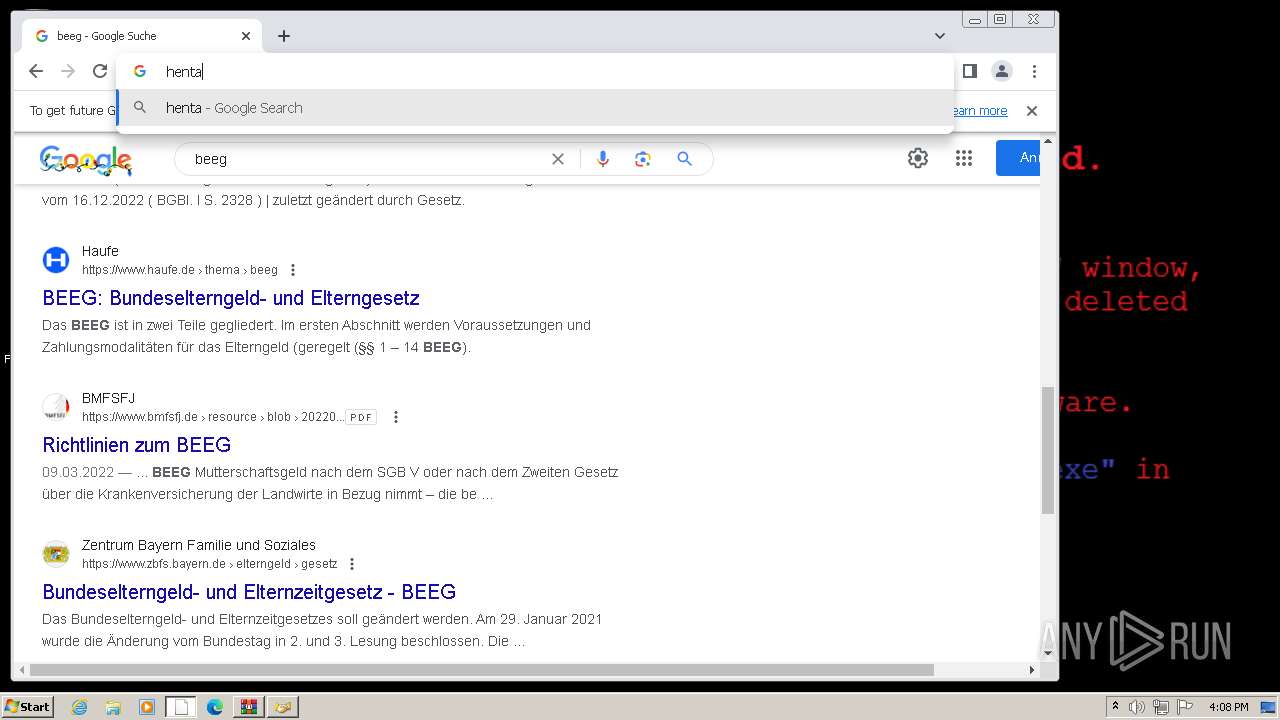Image resolution: width=1280 pixels, height=720 pixels.
Task: Open a new browser tab
Action: [x=284, y=36]
